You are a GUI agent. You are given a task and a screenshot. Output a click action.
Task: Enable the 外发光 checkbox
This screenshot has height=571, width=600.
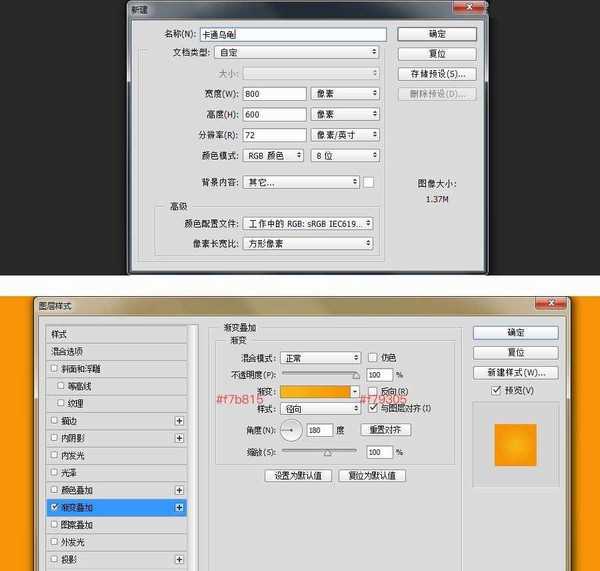click(x=54, y=542)
